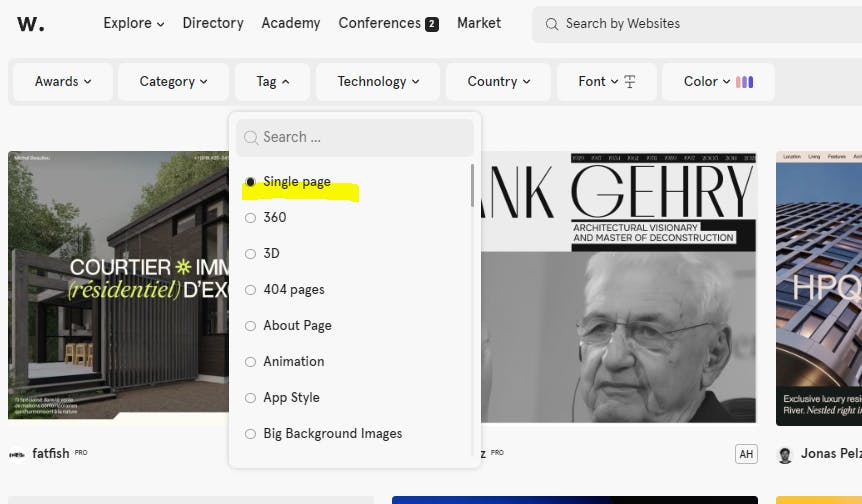Open the Technology filter dropdown
Viewport: 862px width, 504px height.
378,81
